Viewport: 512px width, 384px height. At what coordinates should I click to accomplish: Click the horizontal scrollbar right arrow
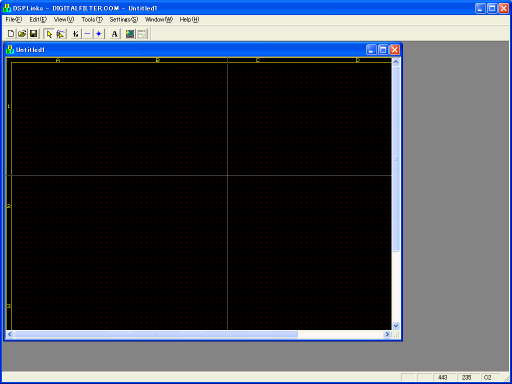click(x=387, y=334)
